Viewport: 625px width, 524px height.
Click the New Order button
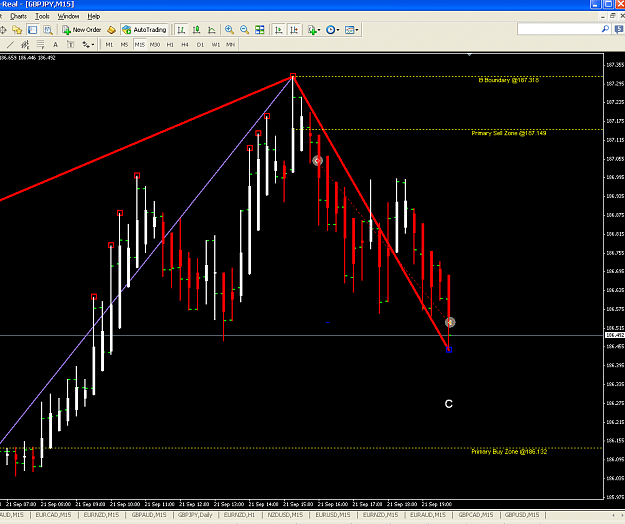click(x=82, y=30)
